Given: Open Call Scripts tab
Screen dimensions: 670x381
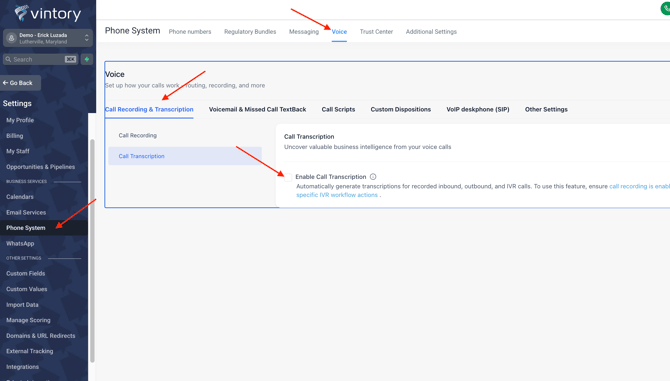Looking at the screenshot, I should (x=338, y=109).
